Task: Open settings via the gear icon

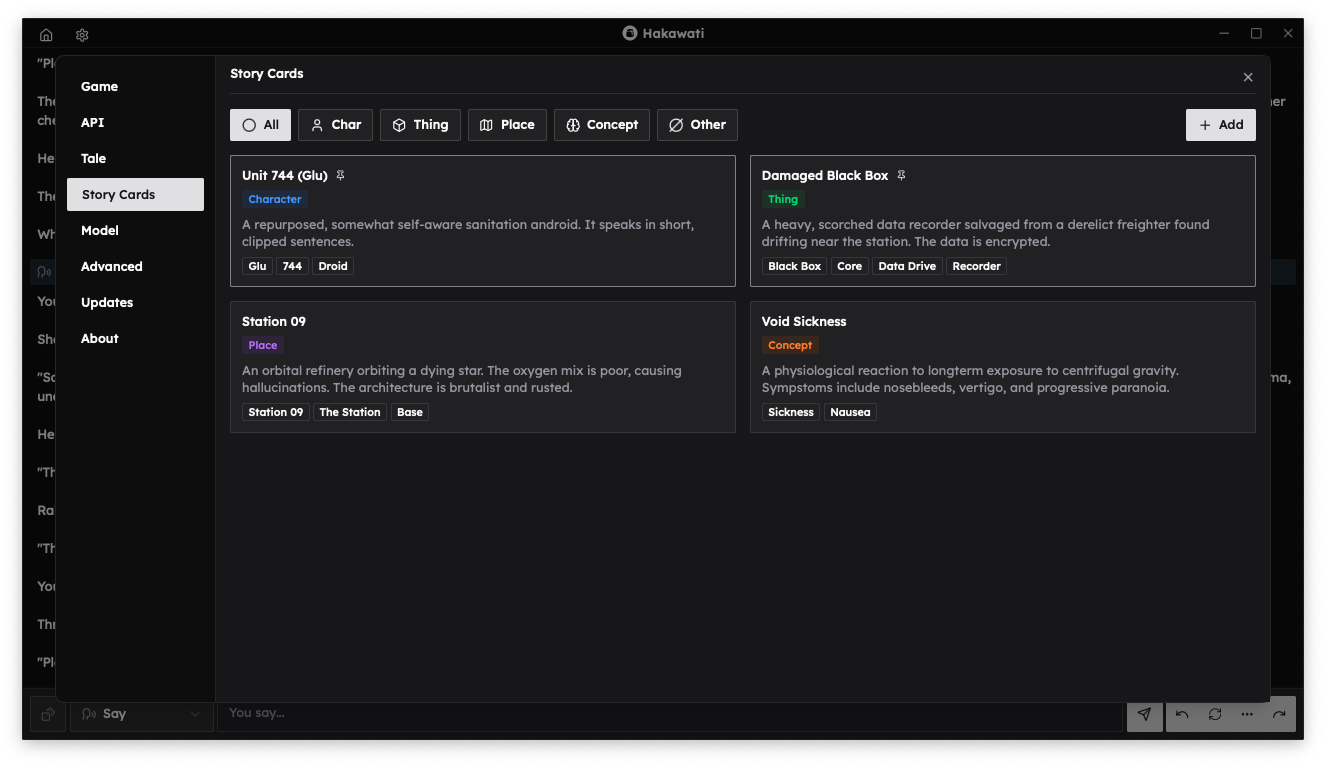Action: pyautogui.click(x=82, y=35)
